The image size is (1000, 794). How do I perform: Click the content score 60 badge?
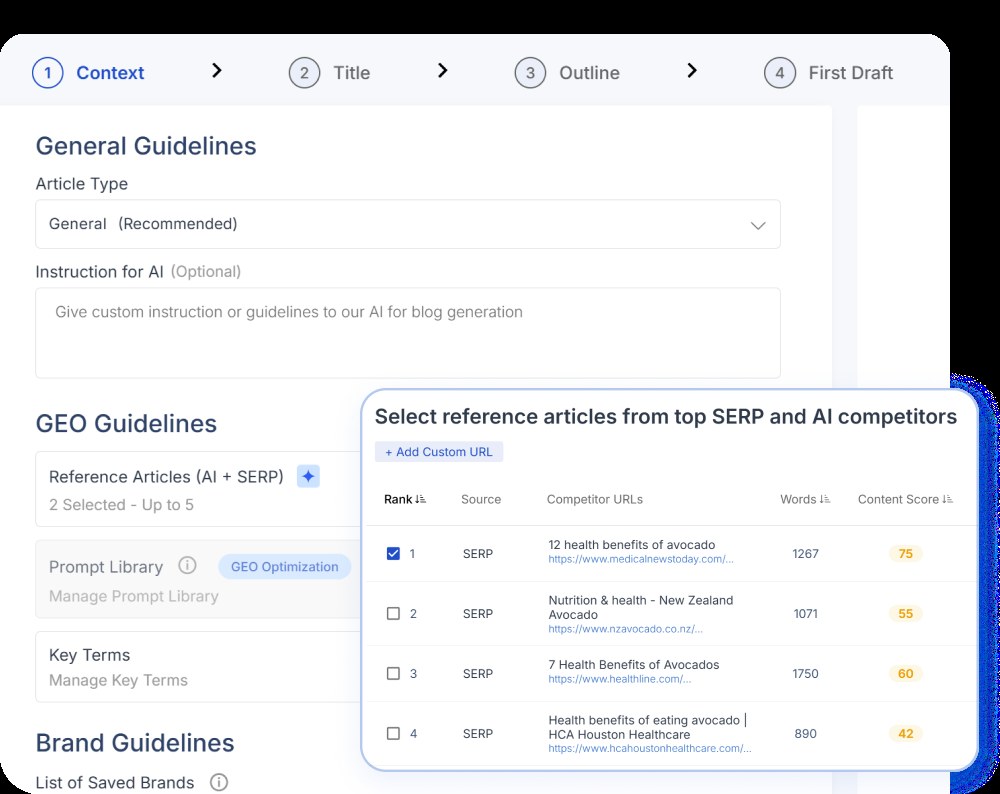[x=906, y=673]
